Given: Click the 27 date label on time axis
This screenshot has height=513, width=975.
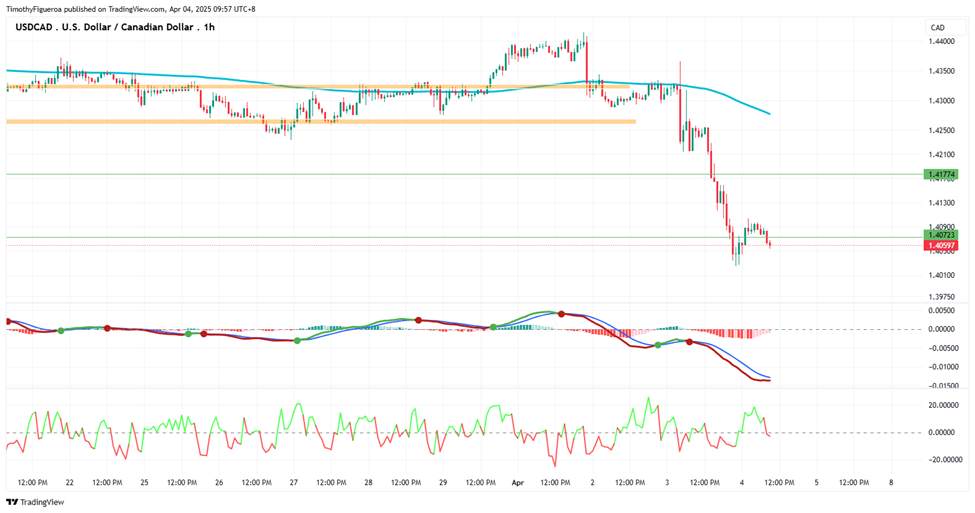Looking at the screenshot, I should [293, 483].
